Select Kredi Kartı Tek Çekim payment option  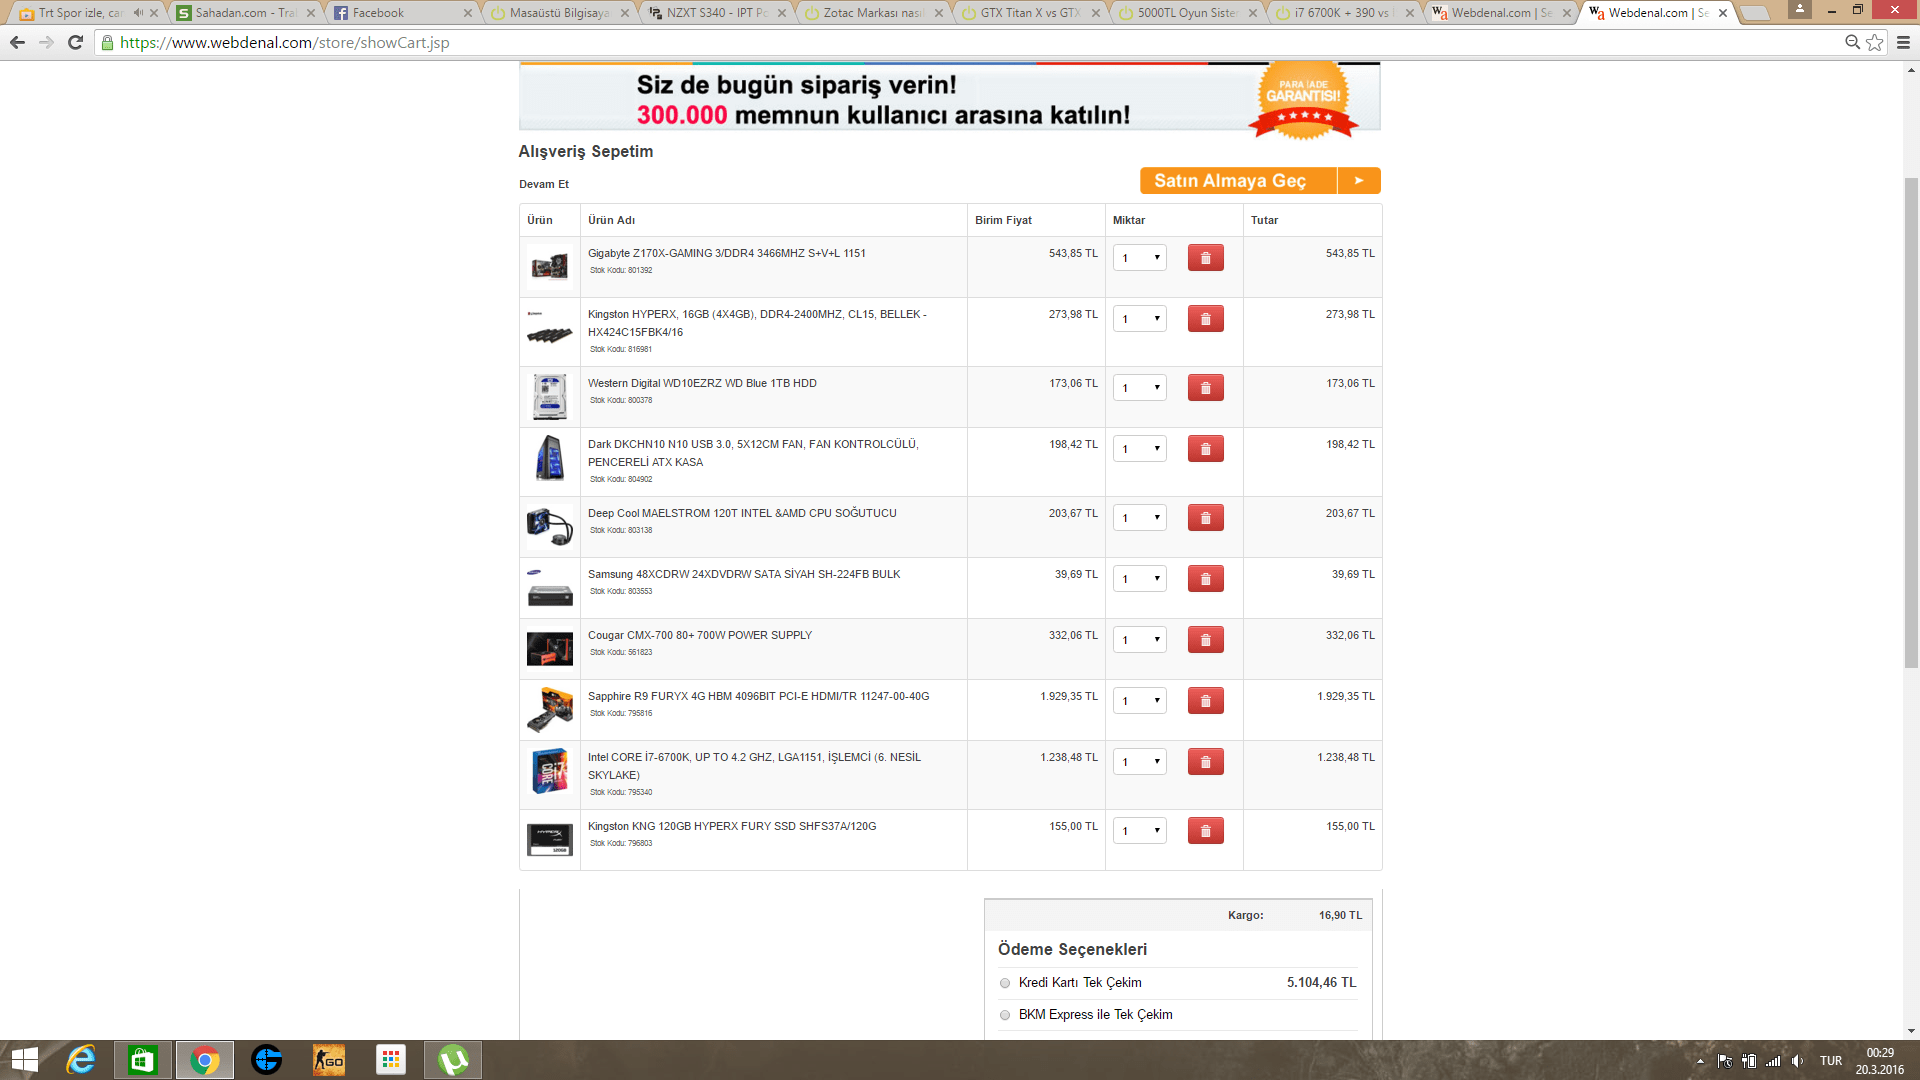coord(1005,983)
